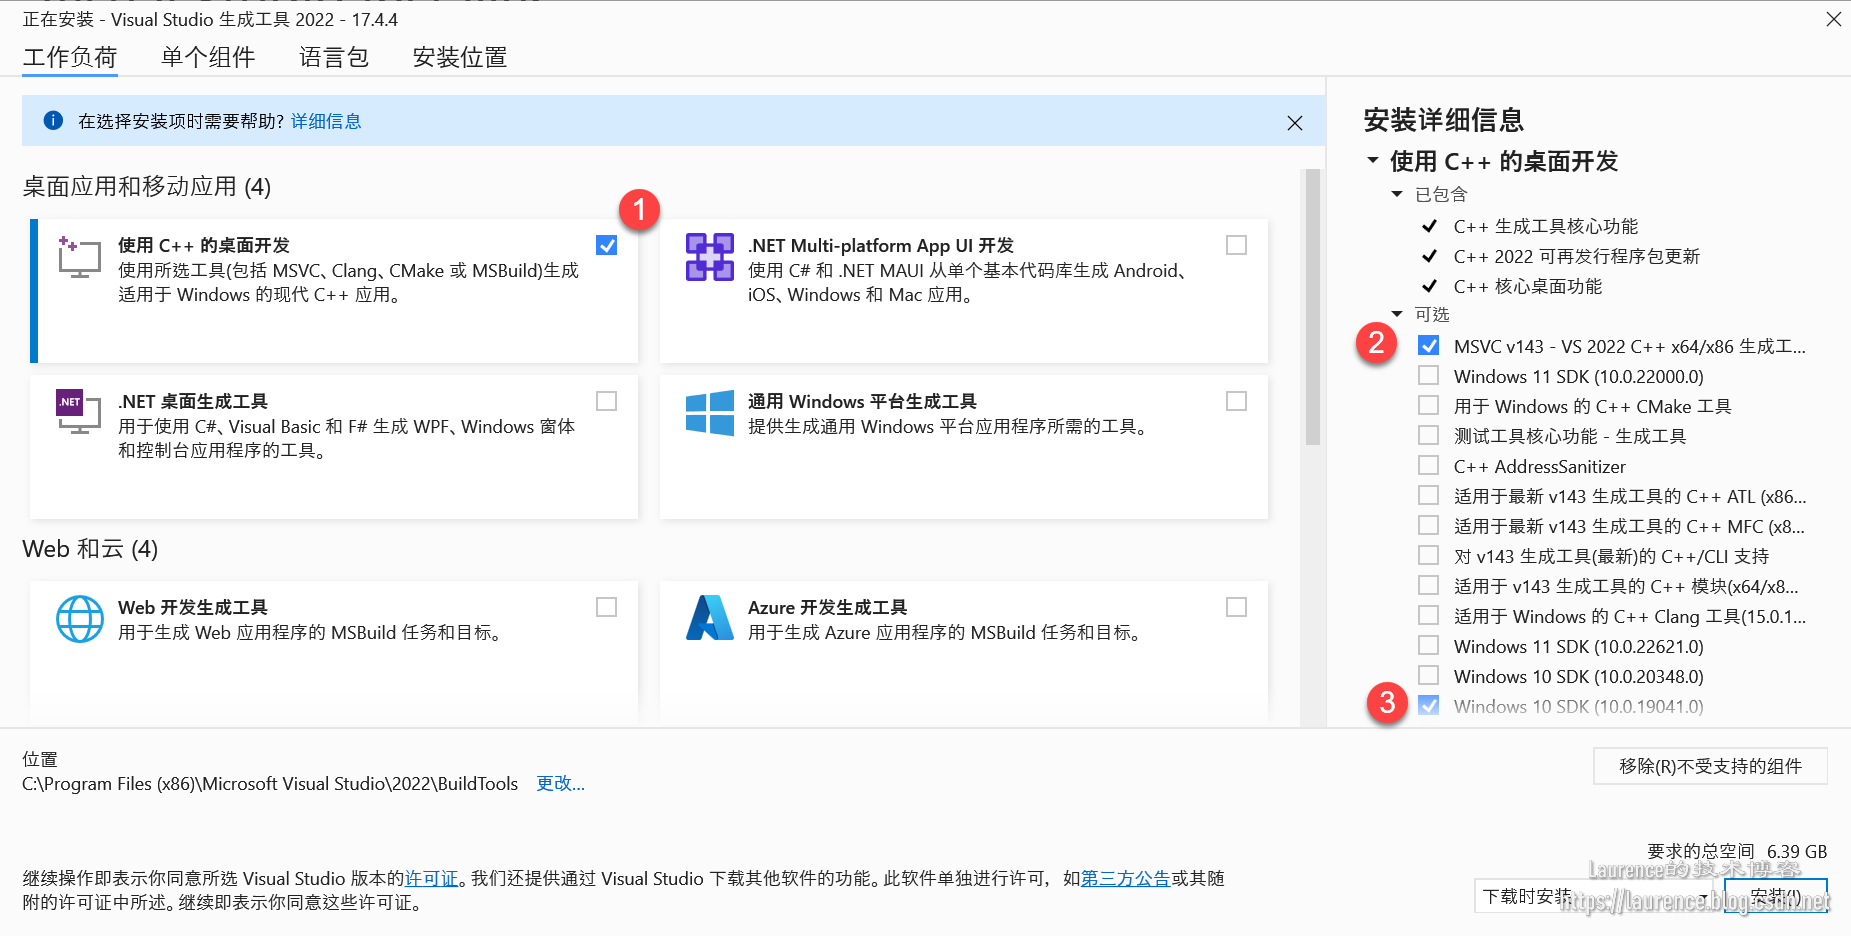Click 更改... to change install location

coord(560,783)
